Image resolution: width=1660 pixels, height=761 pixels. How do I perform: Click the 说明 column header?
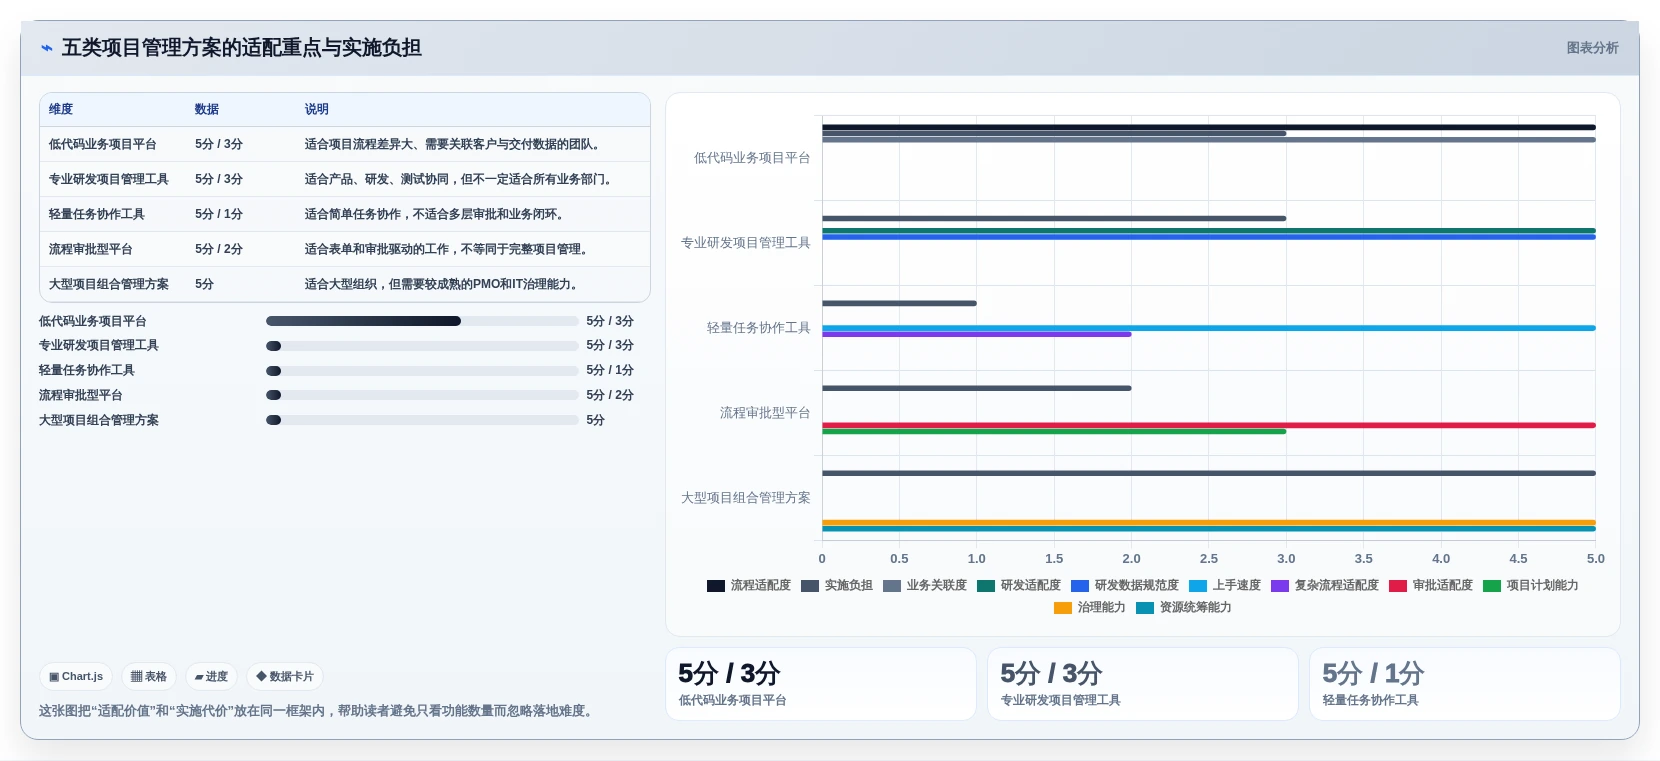[x=317, y=109]
